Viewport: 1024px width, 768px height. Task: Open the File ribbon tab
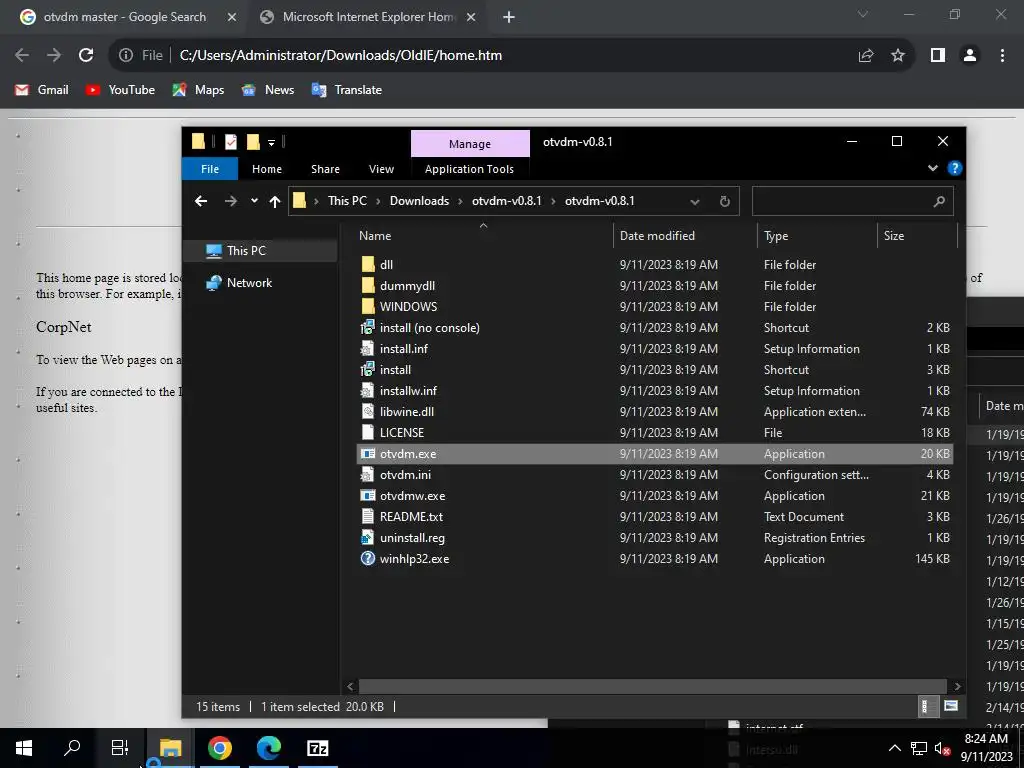click(x=210, y=169)
